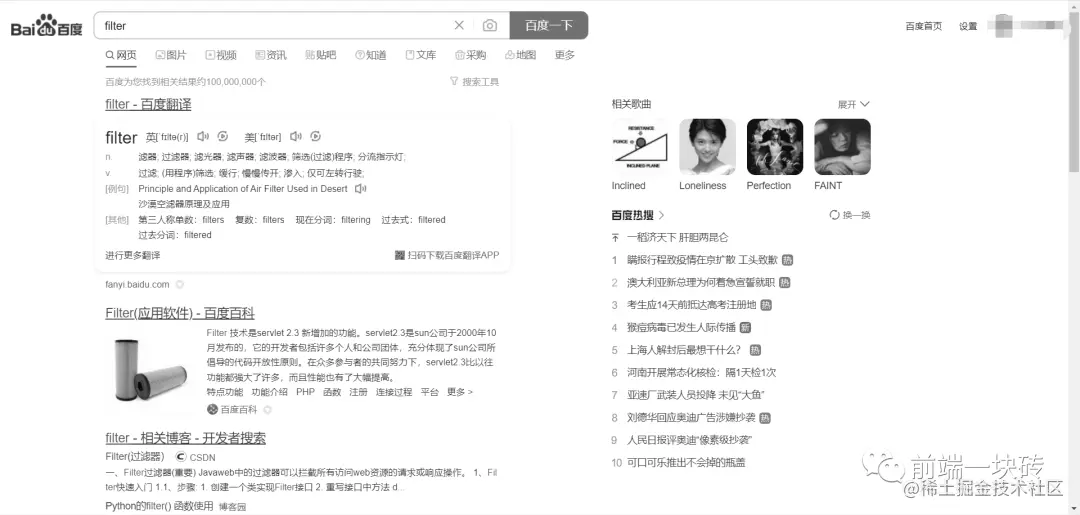Screen dimensions: 1080x515
Task: Click the British pronunciation repeat icon
Action: tap(222, 136)
